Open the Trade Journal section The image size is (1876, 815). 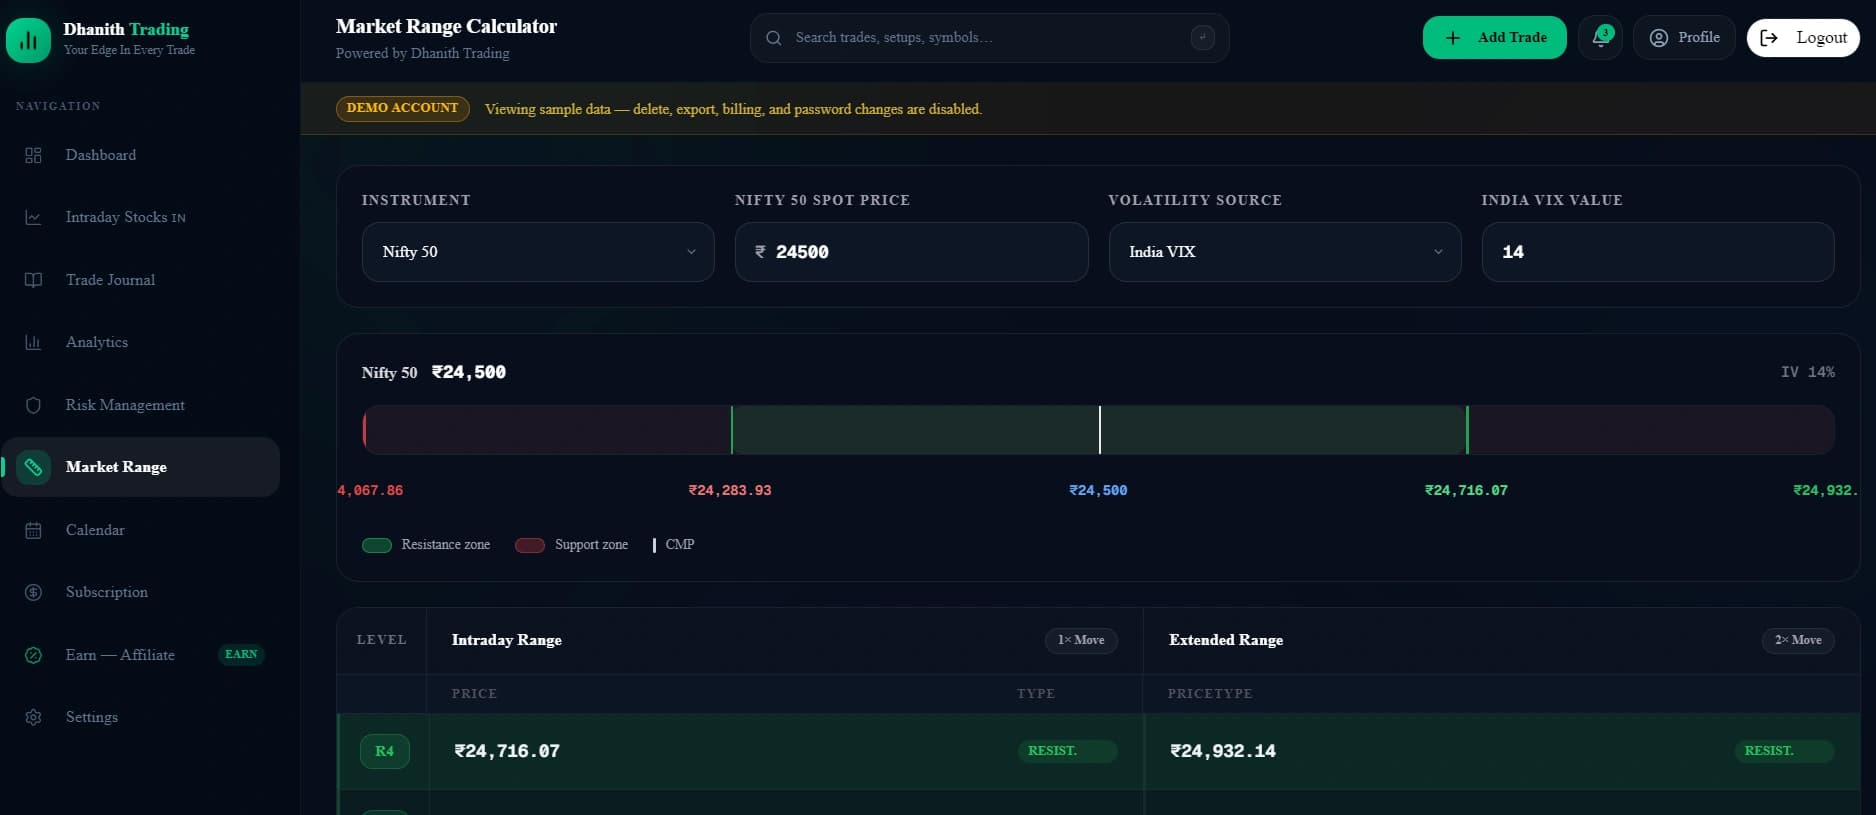click(x=140, y=280)
